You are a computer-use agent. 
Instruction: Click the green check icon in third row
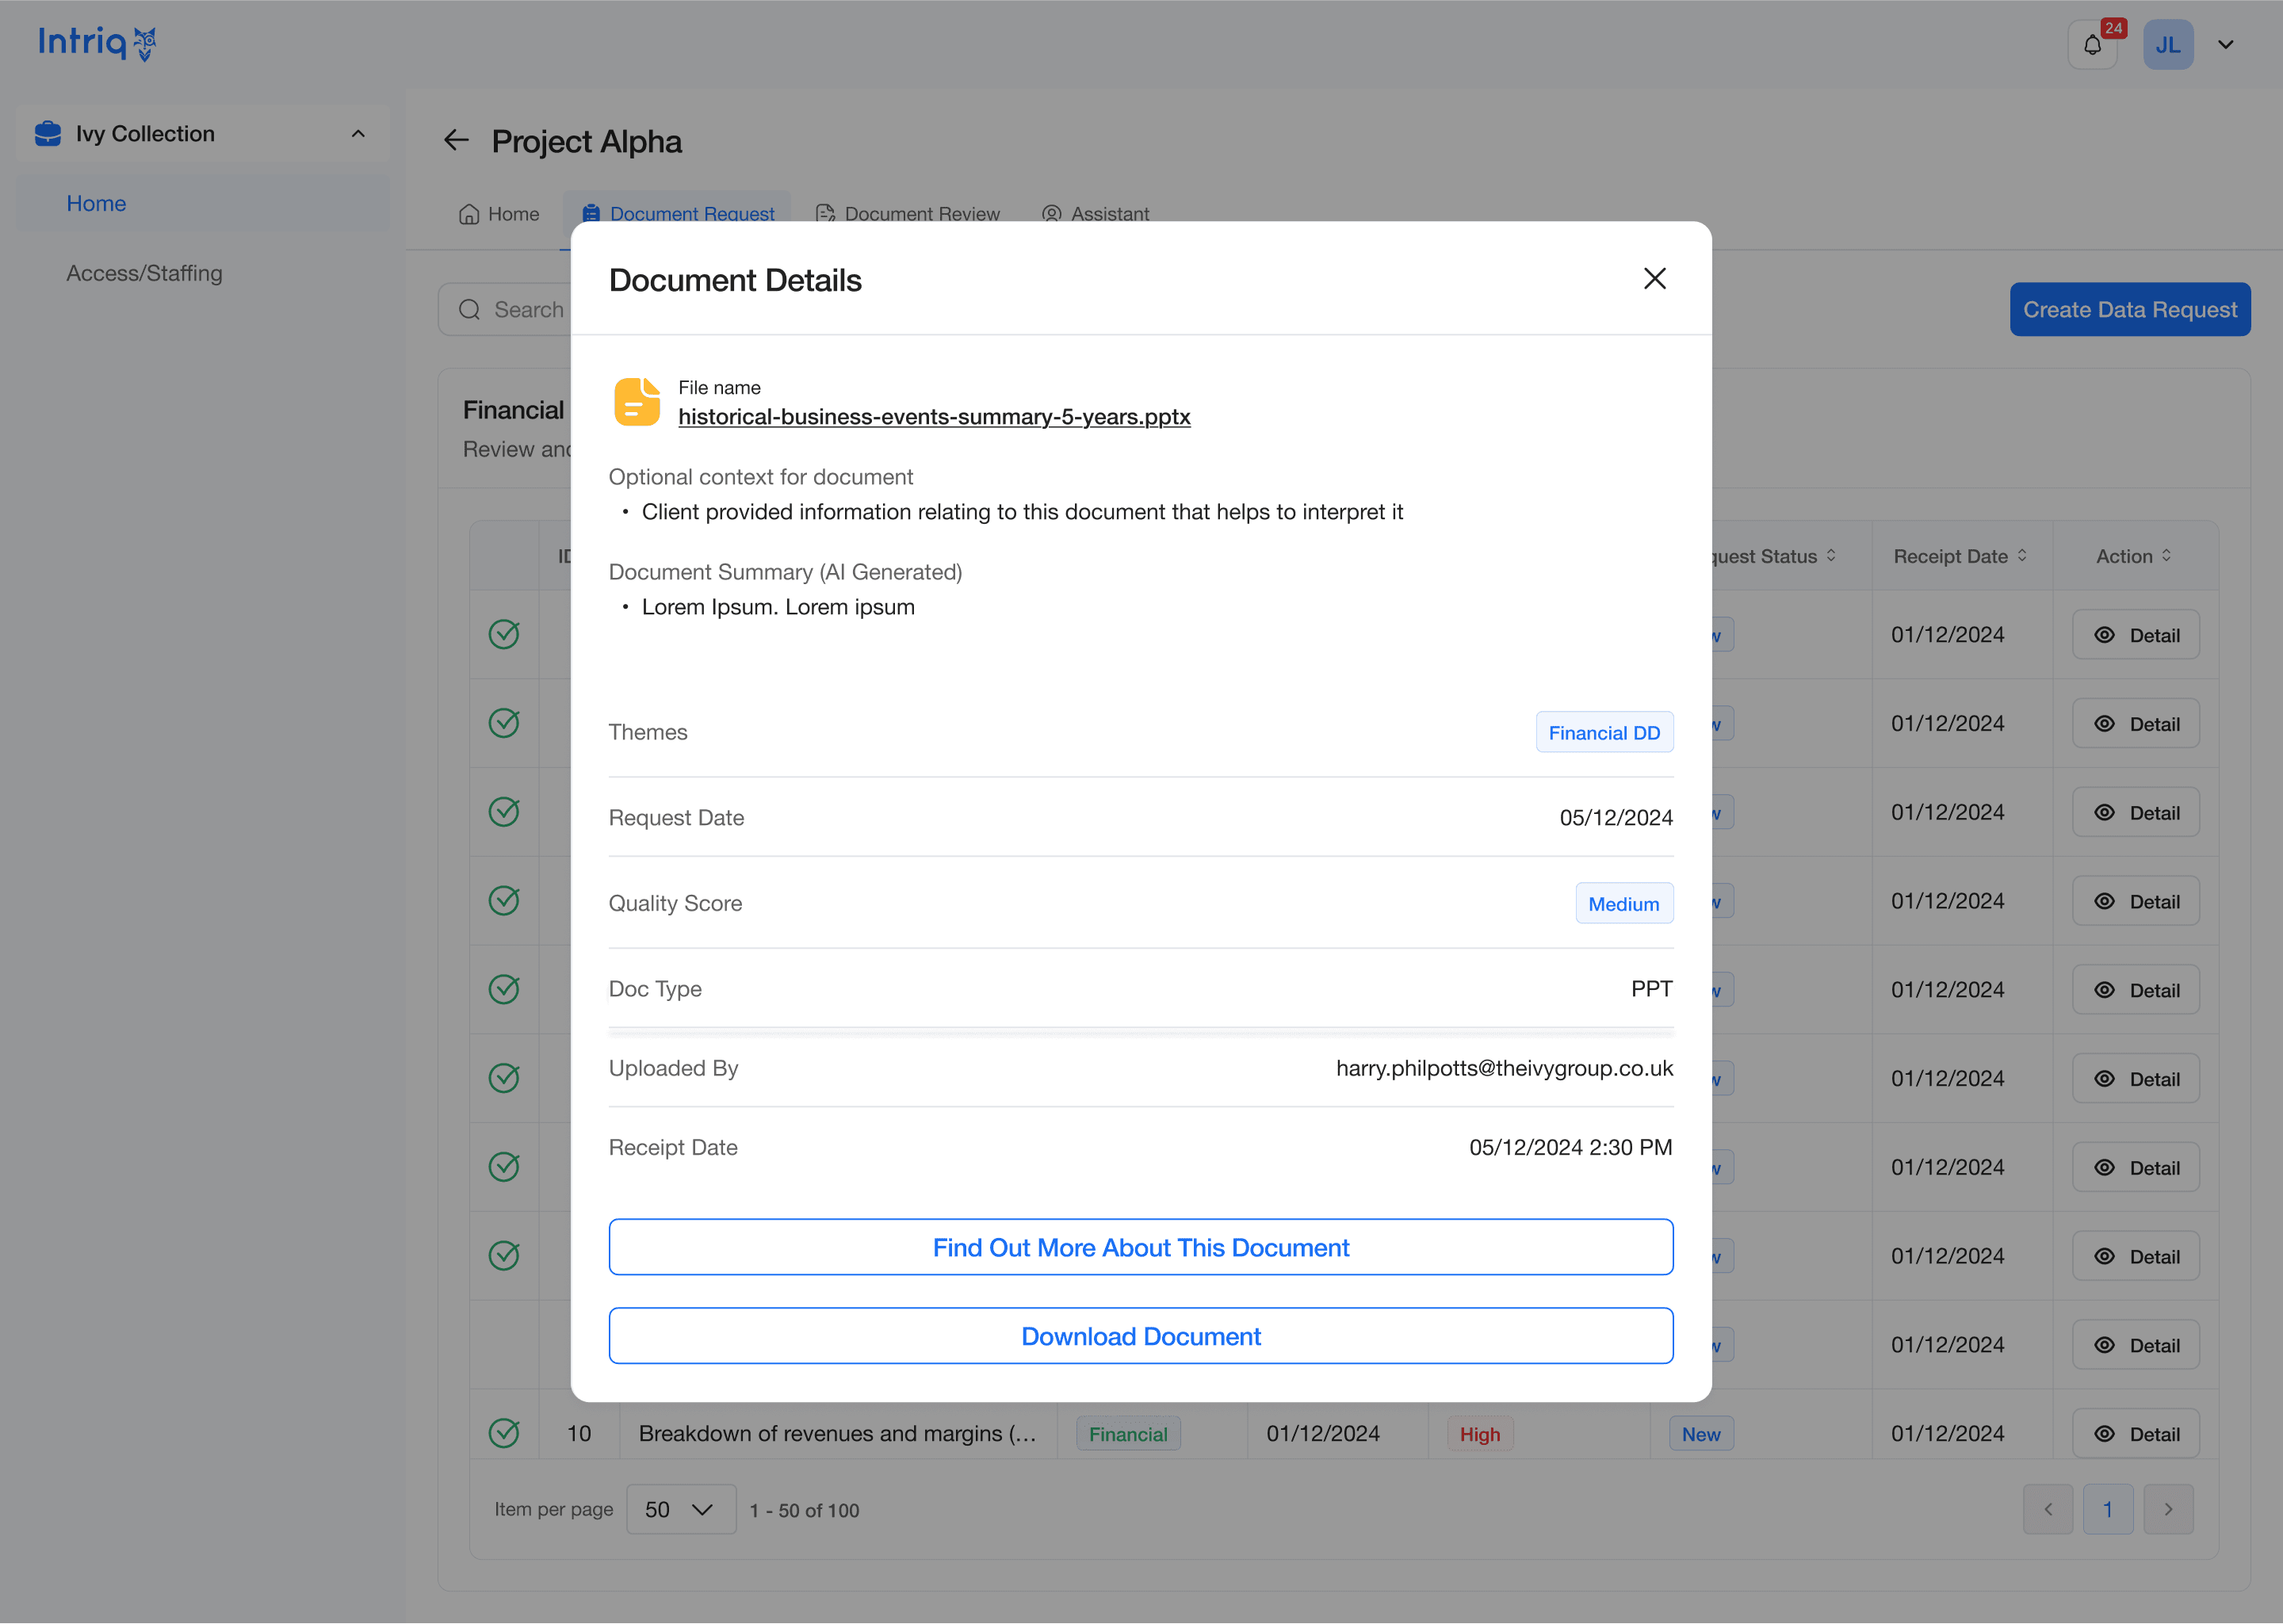(x=504, y=811)
